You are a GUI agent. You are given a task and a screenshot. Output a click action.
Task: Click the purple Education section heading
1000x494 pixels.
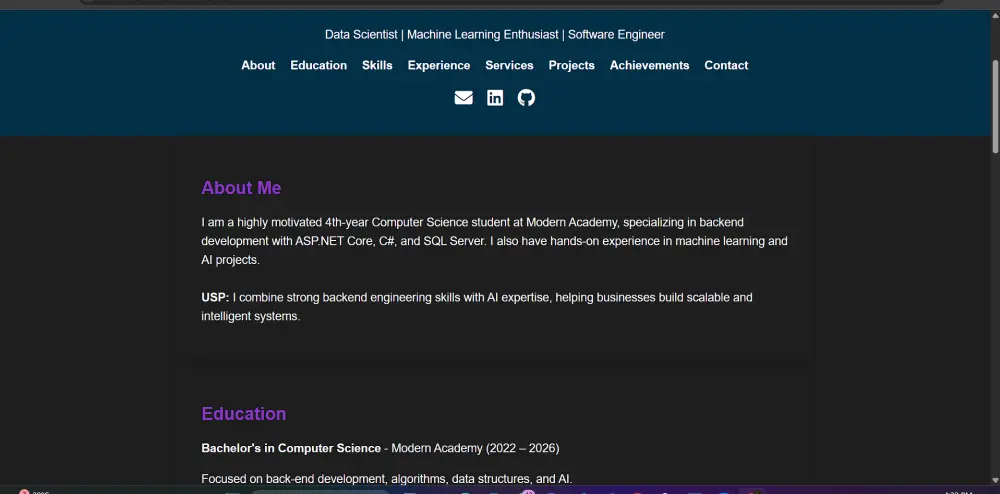pyautogui.click(x=244, y=414)
